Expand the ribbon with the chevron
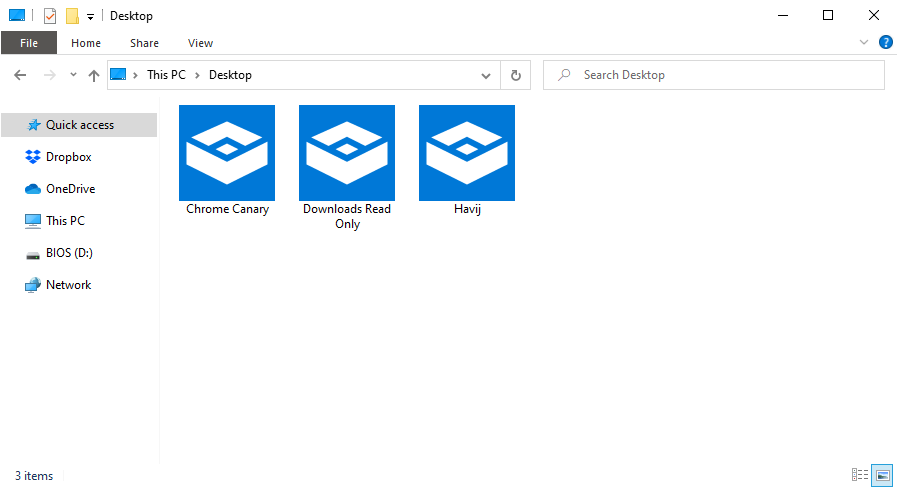Viewport: 898px width, 488px height. pyautogui.click(x=864, y=43)
